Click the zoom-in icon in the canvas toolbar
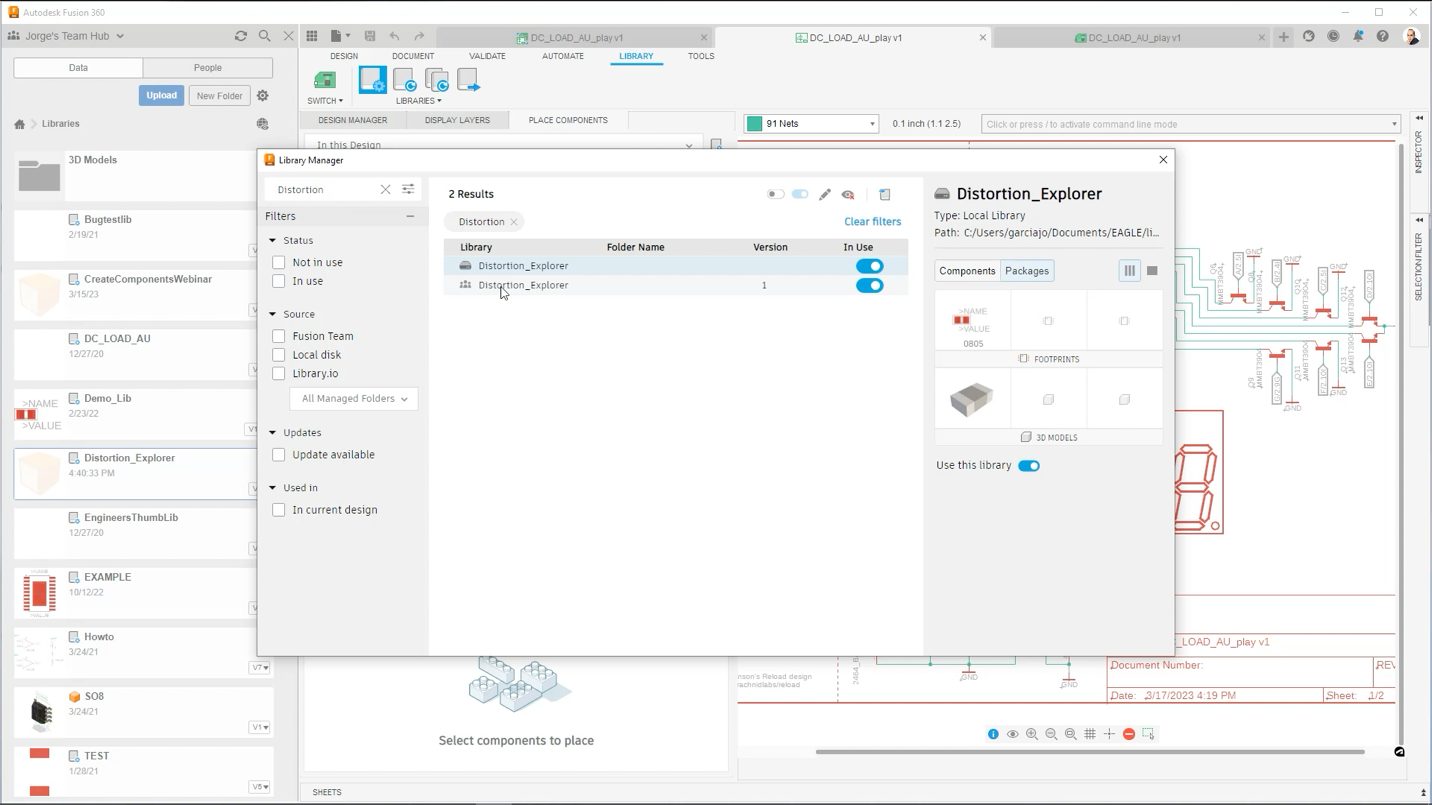1432x805 pixels. tap(1032, 733)
